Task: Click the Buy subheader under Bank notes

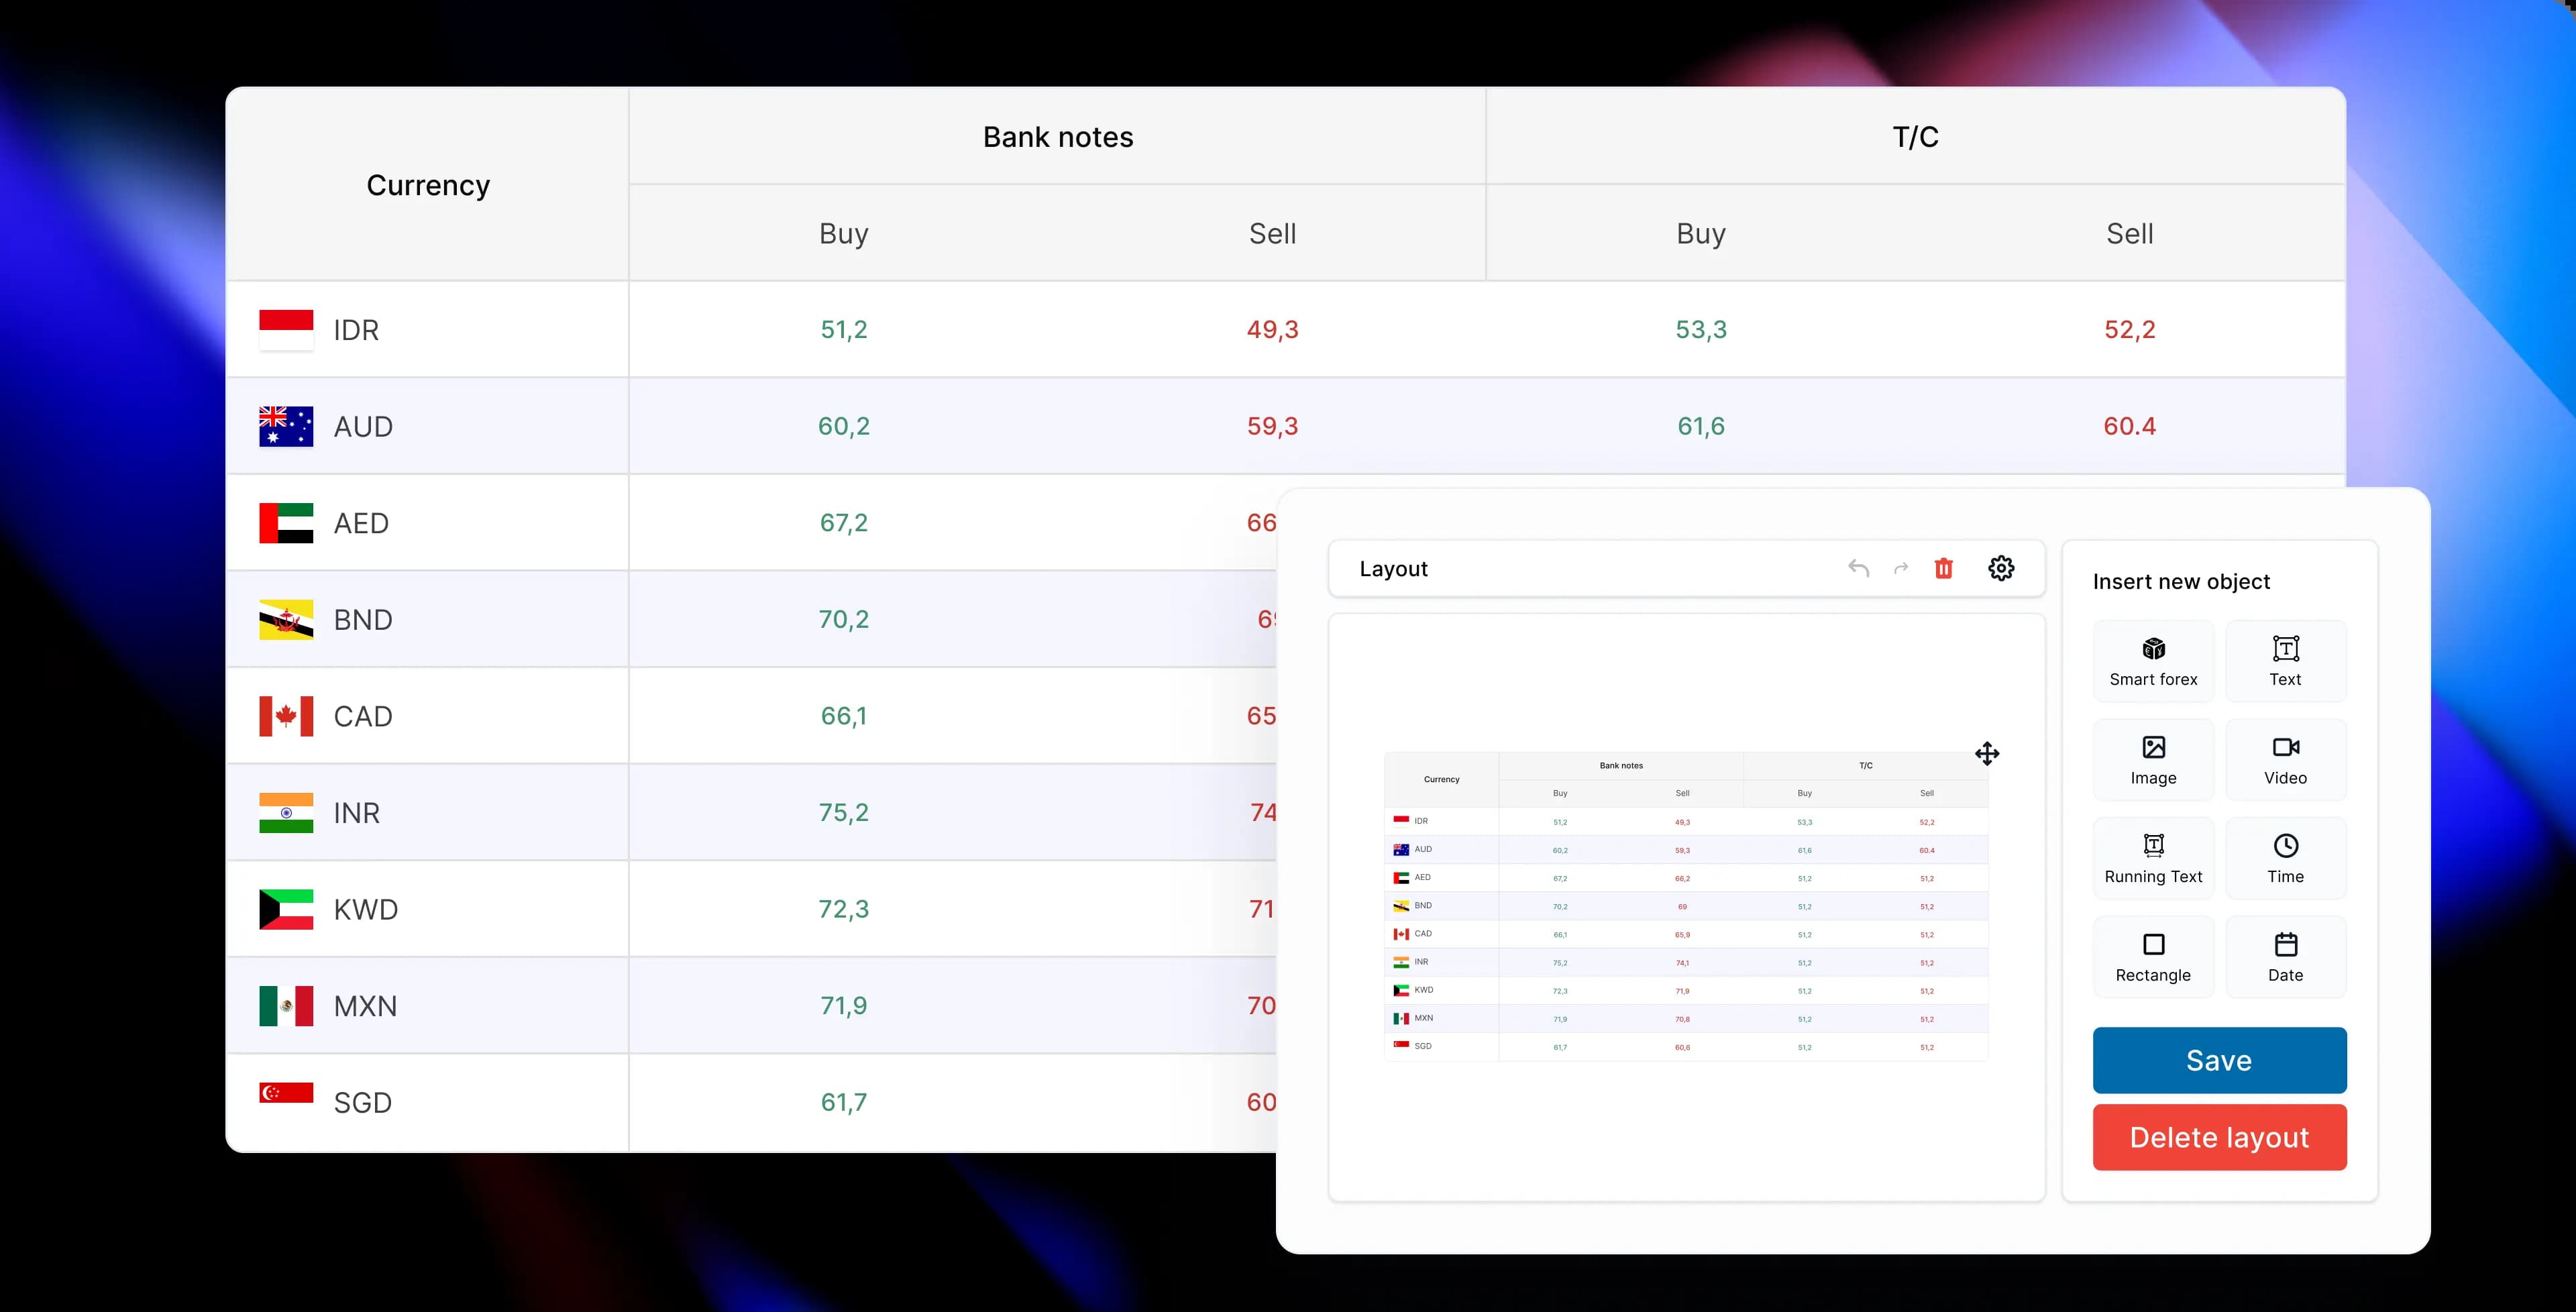Action: pos(843,233)
